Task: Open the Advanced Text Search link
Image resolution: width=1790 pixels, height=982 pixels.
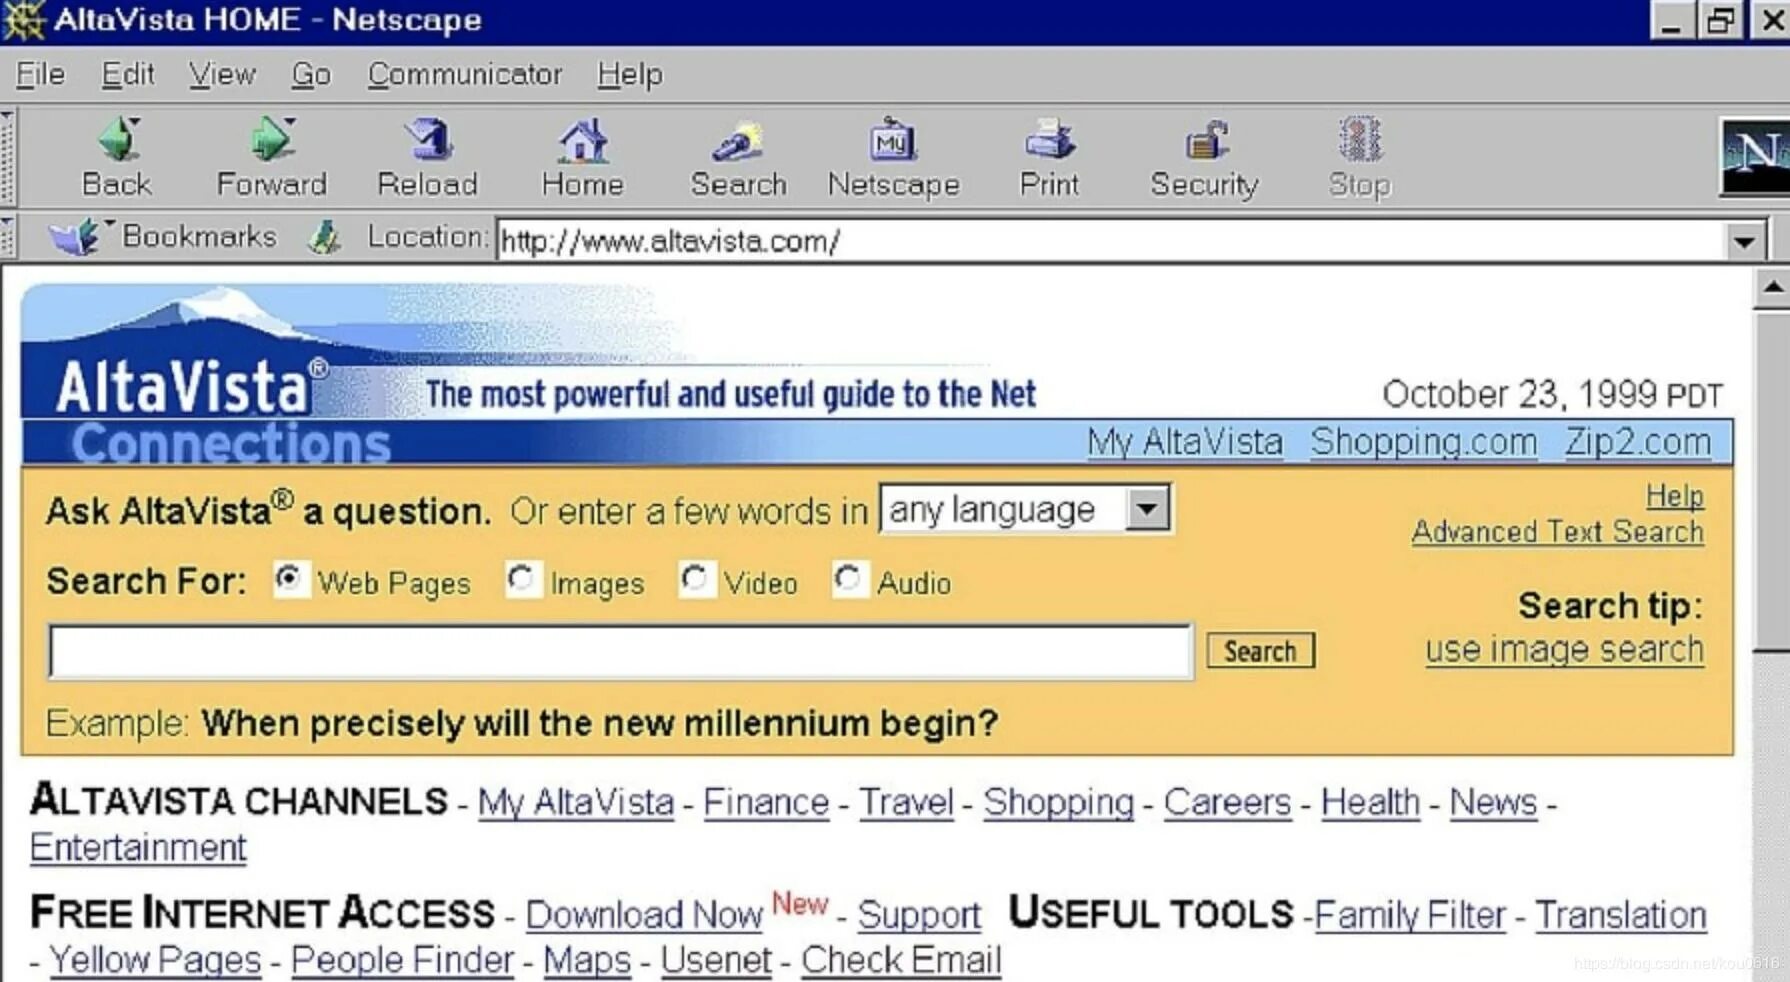Action: coord(1557,532)
